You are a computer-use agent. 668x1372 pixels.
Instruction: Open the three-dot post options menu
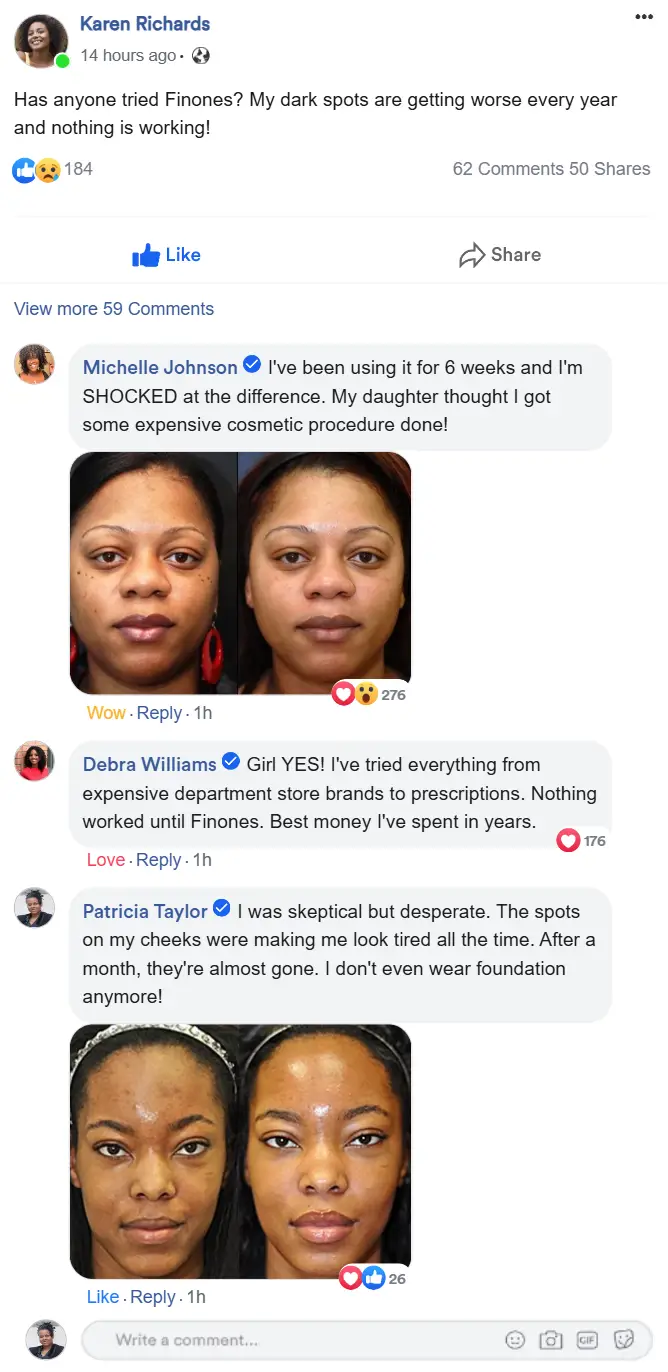point(644,17)
